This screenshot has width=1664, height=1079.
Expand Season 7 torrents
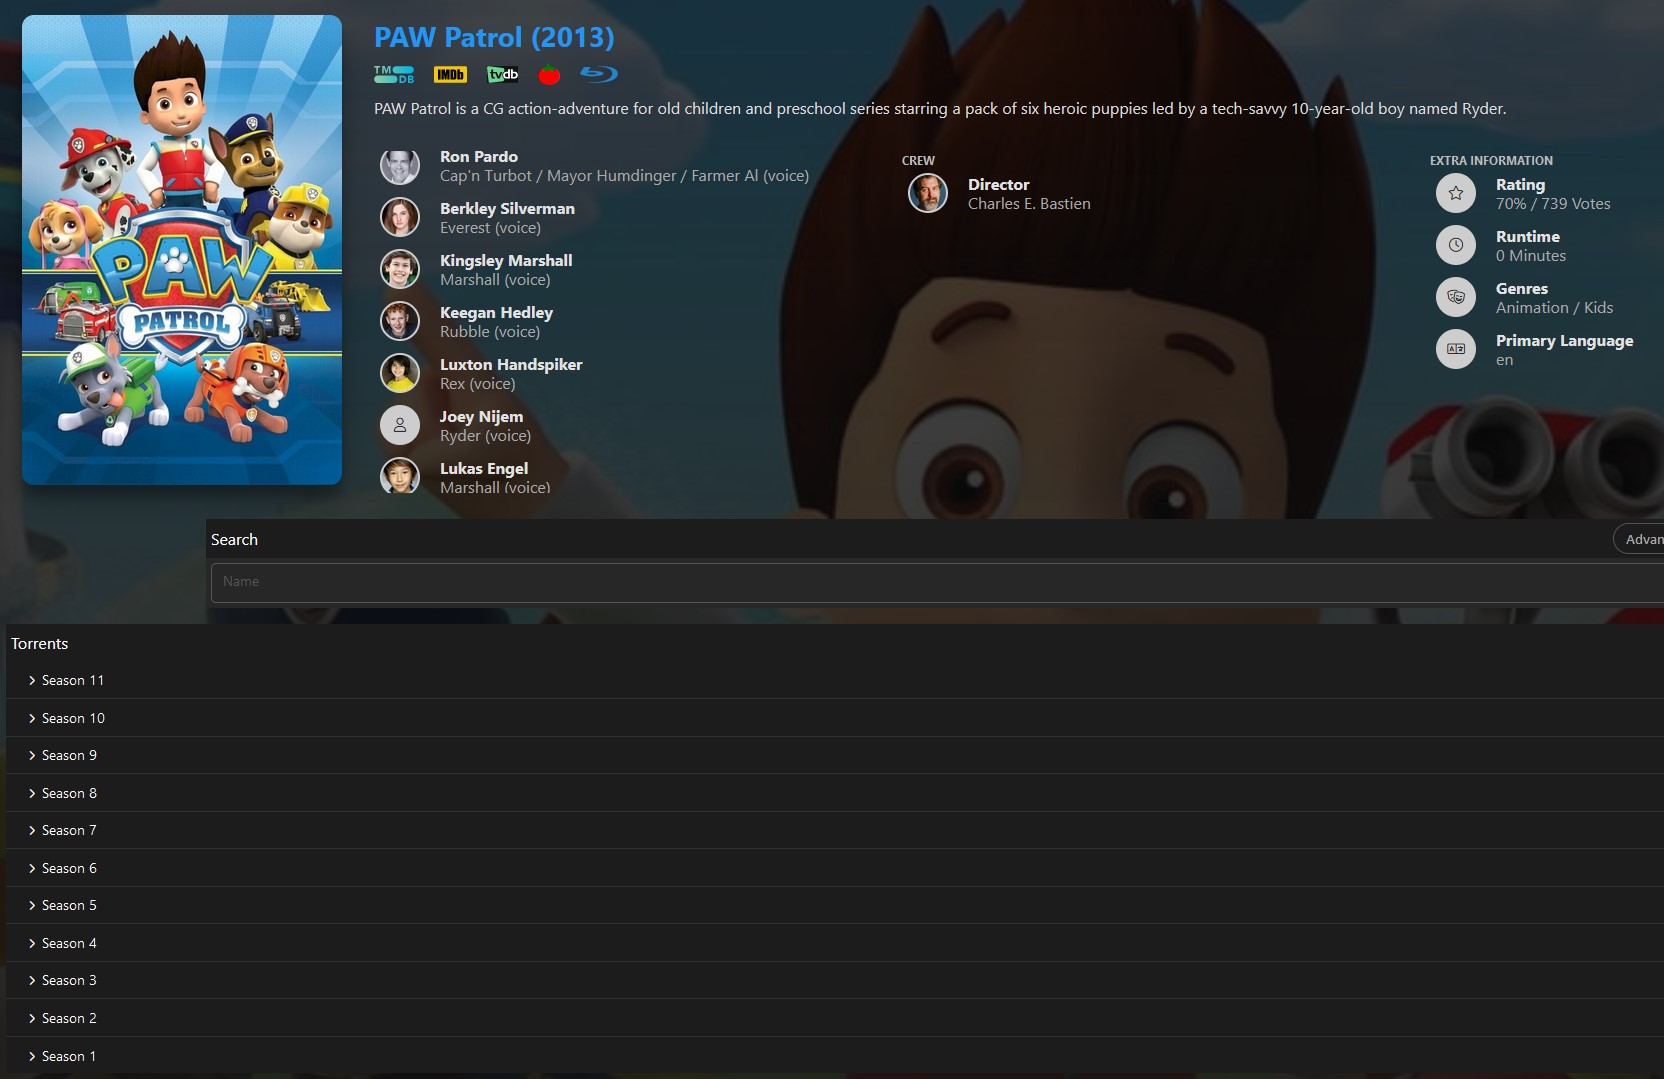pos(835,830)
